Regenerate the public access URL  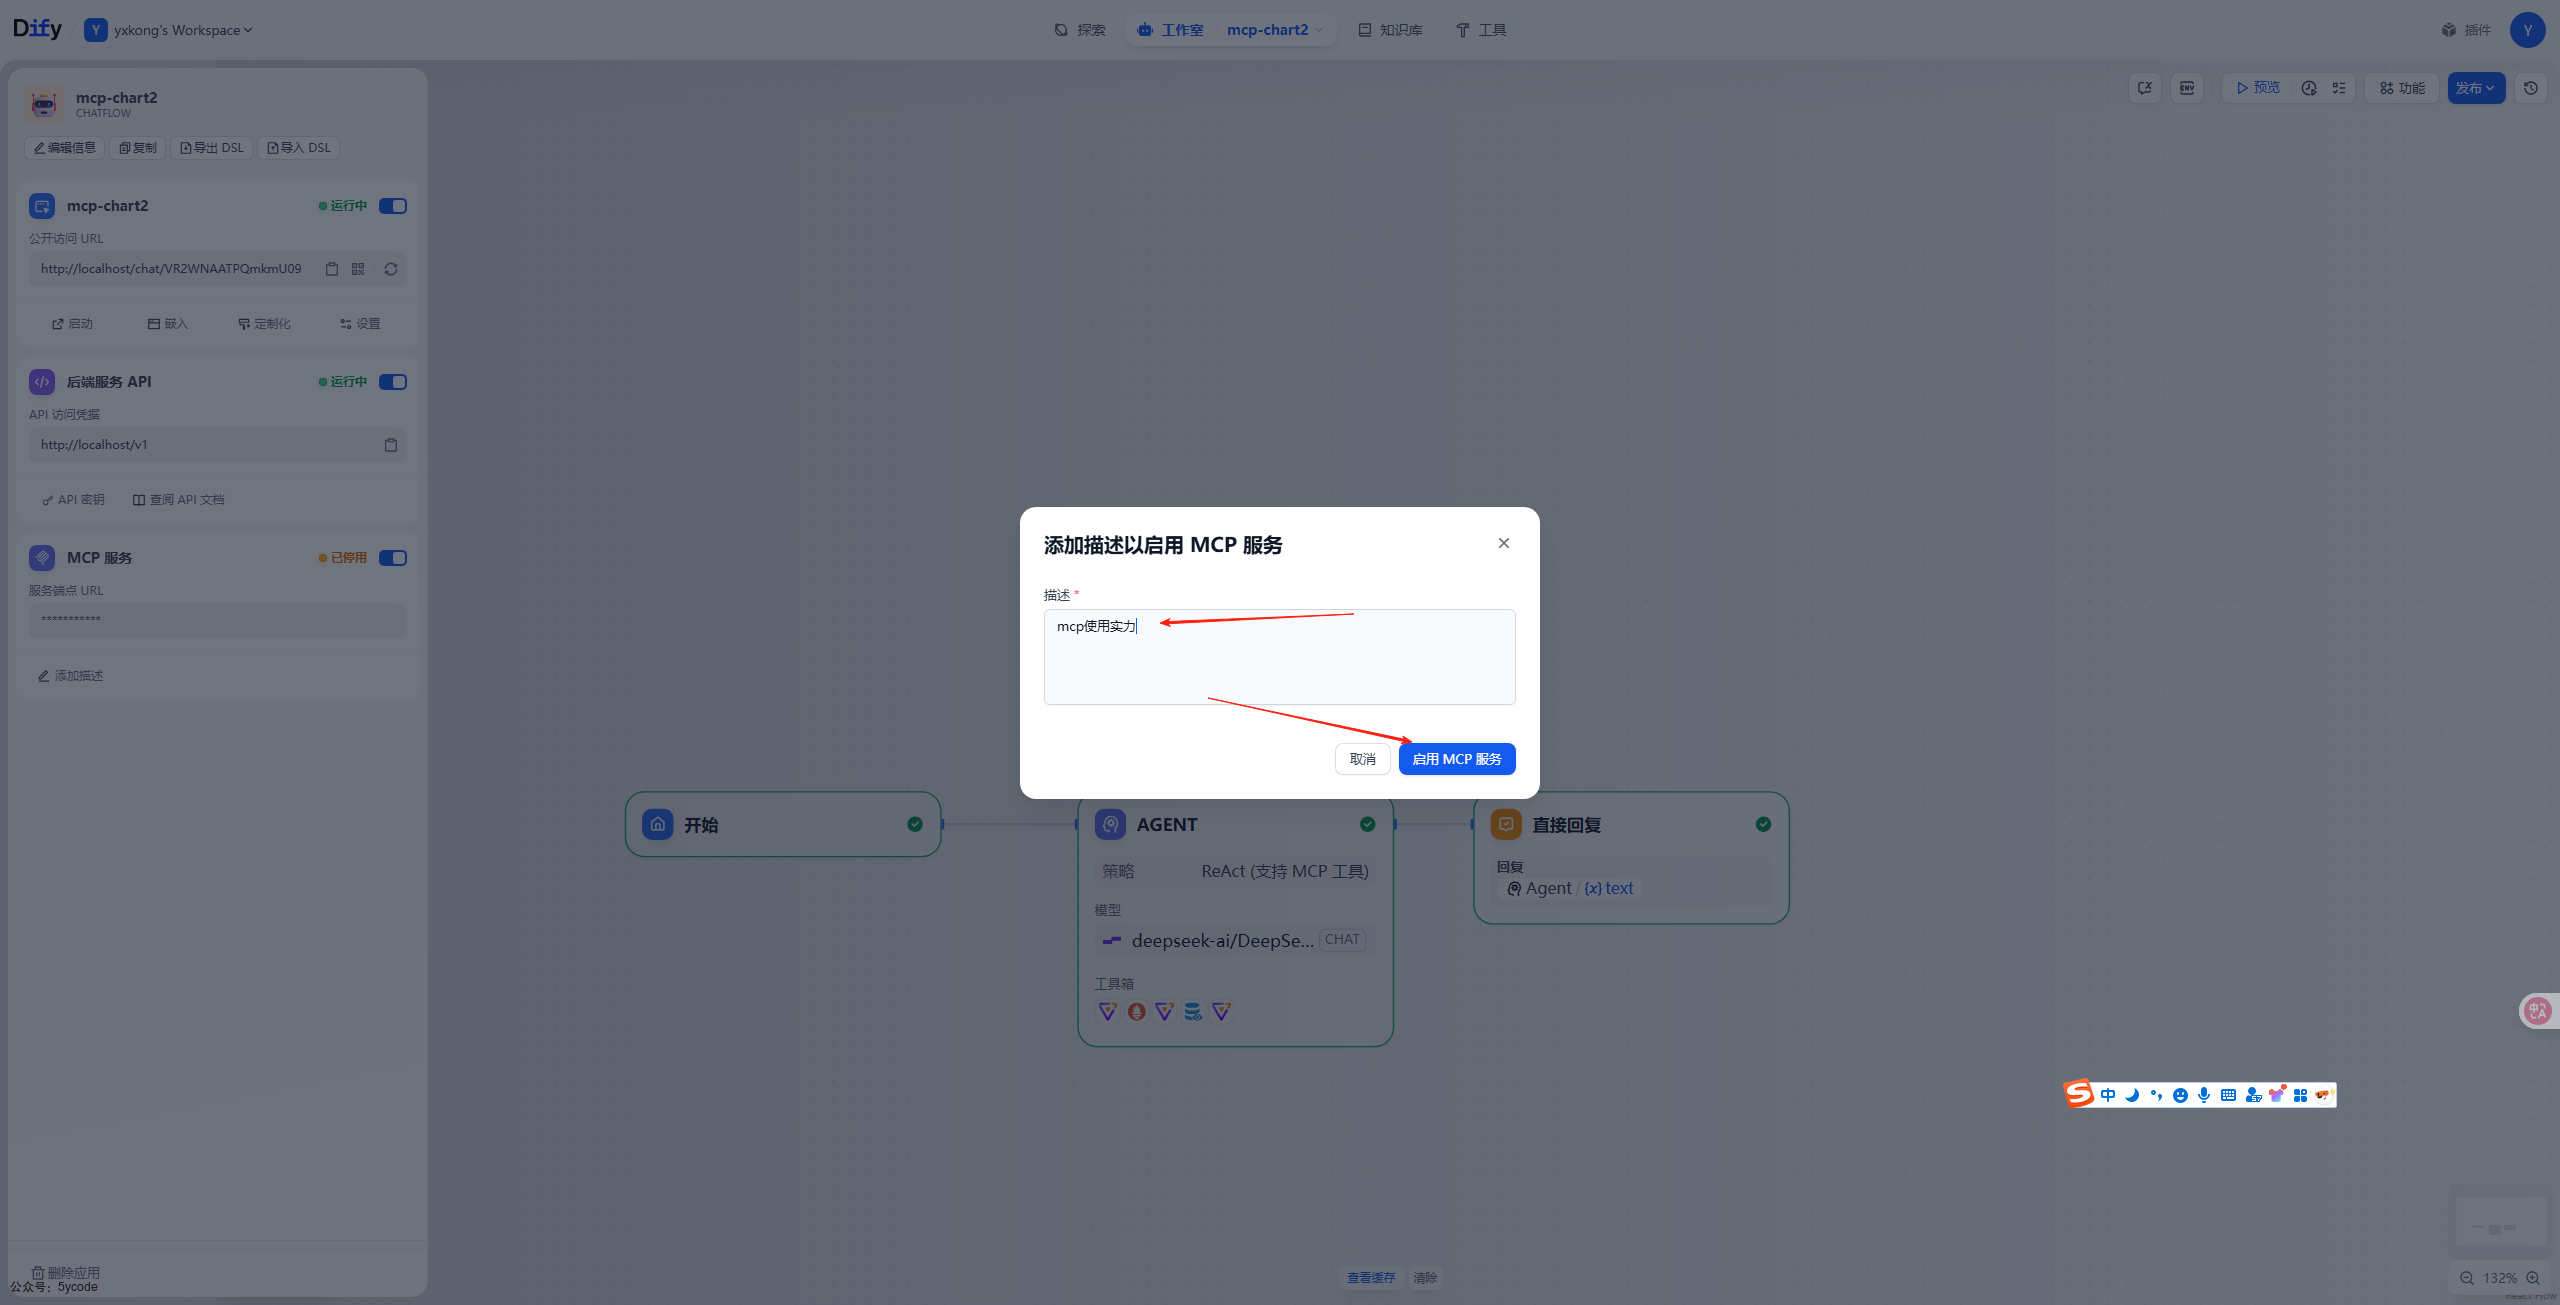[x=390, y=268]
